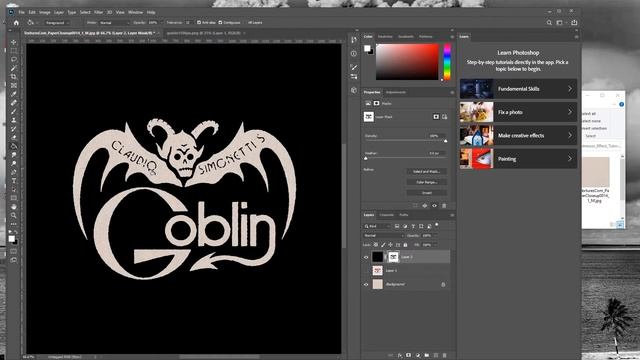Click the Density slider handle
The width and height of the screenshot is (640, 360).
[445, 141]
